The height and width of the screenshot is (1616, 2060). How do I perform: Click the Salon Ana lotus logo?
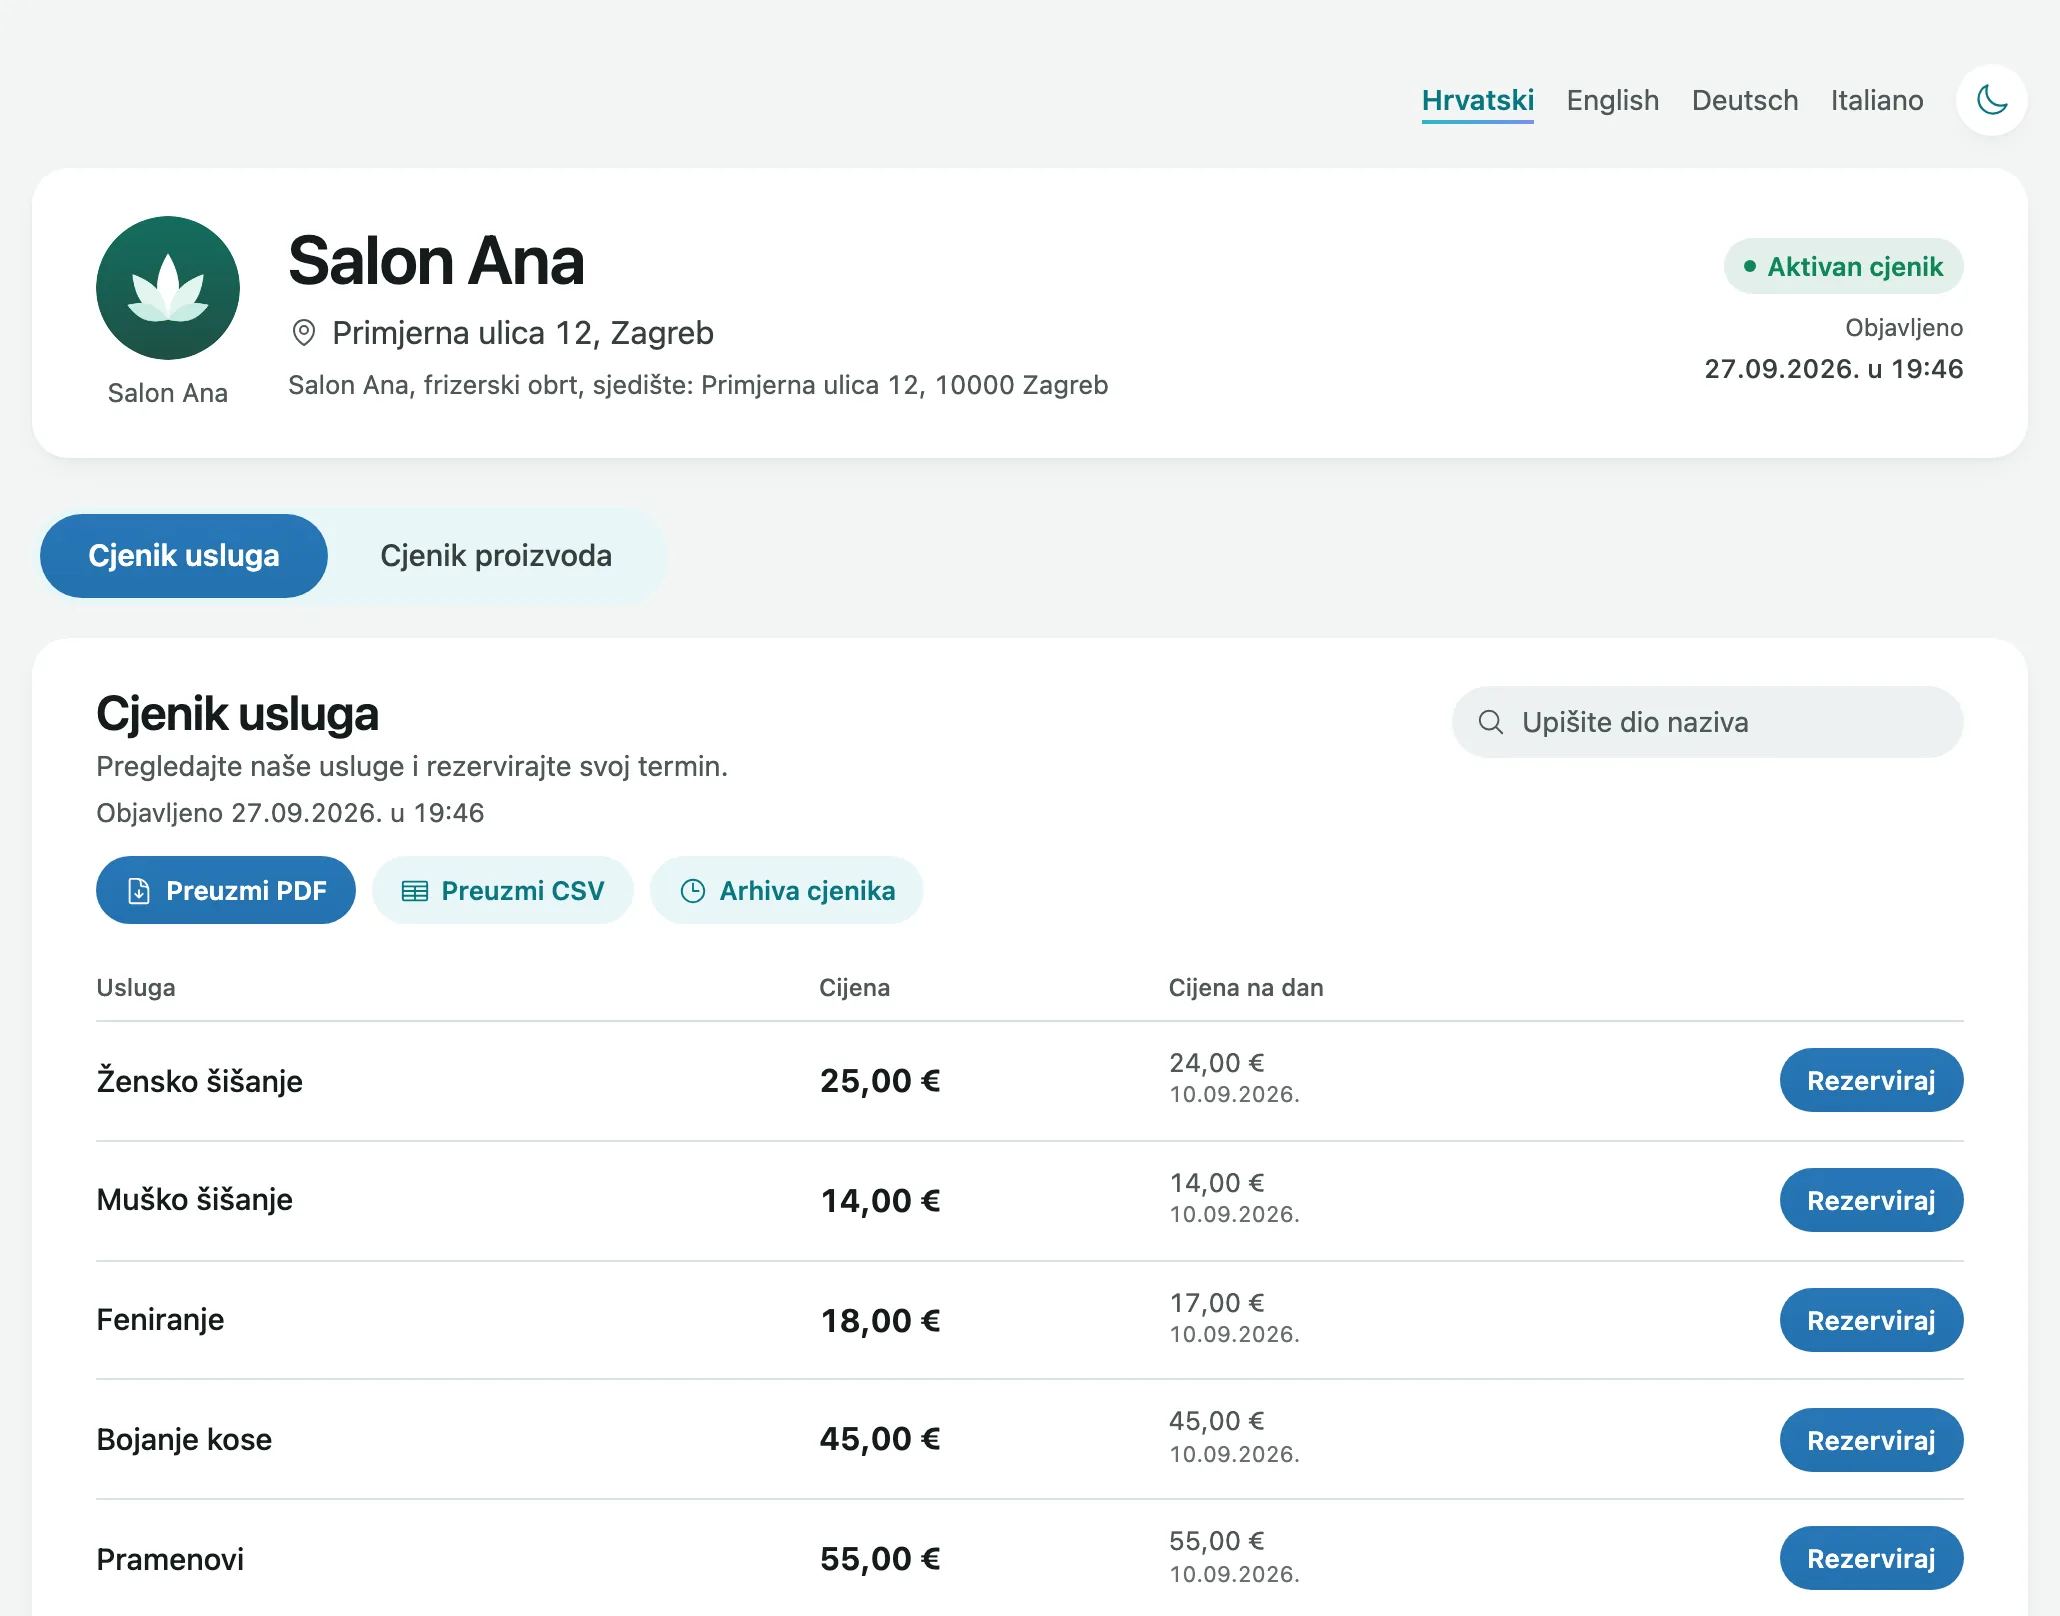pyautogui.click(x=168, y=288)
